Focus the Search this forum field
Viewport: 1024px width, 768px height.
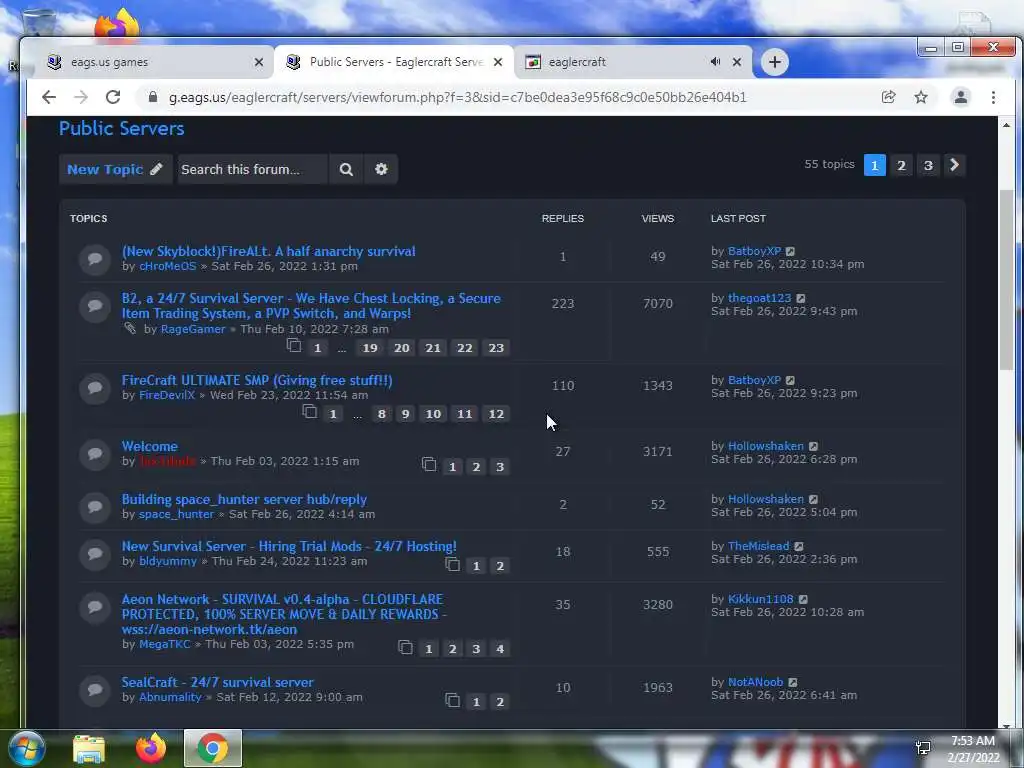pos(253,169)
